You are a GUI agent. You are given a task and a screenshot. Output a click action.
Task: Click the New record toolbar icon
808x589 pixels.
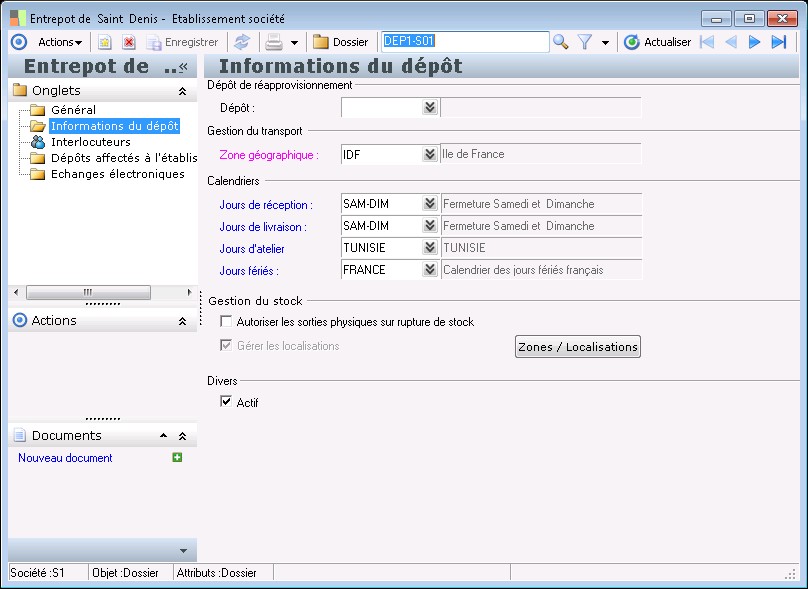click(105, 42)
